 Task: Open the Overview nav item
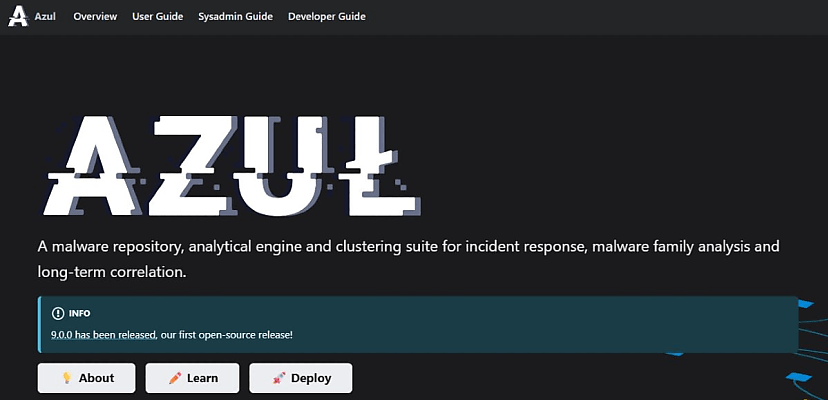point(95,16)
